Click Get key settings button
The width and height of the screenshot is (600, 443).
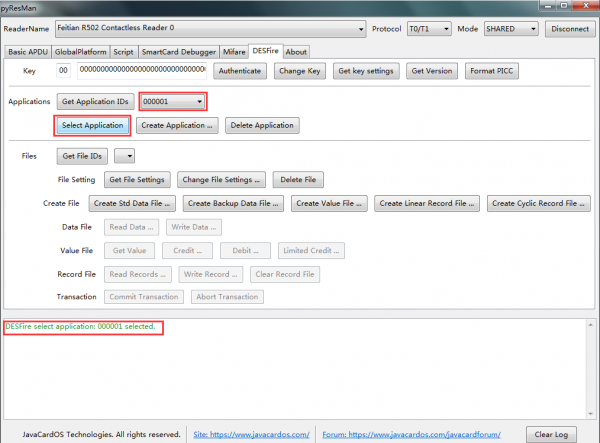(366, 71)
